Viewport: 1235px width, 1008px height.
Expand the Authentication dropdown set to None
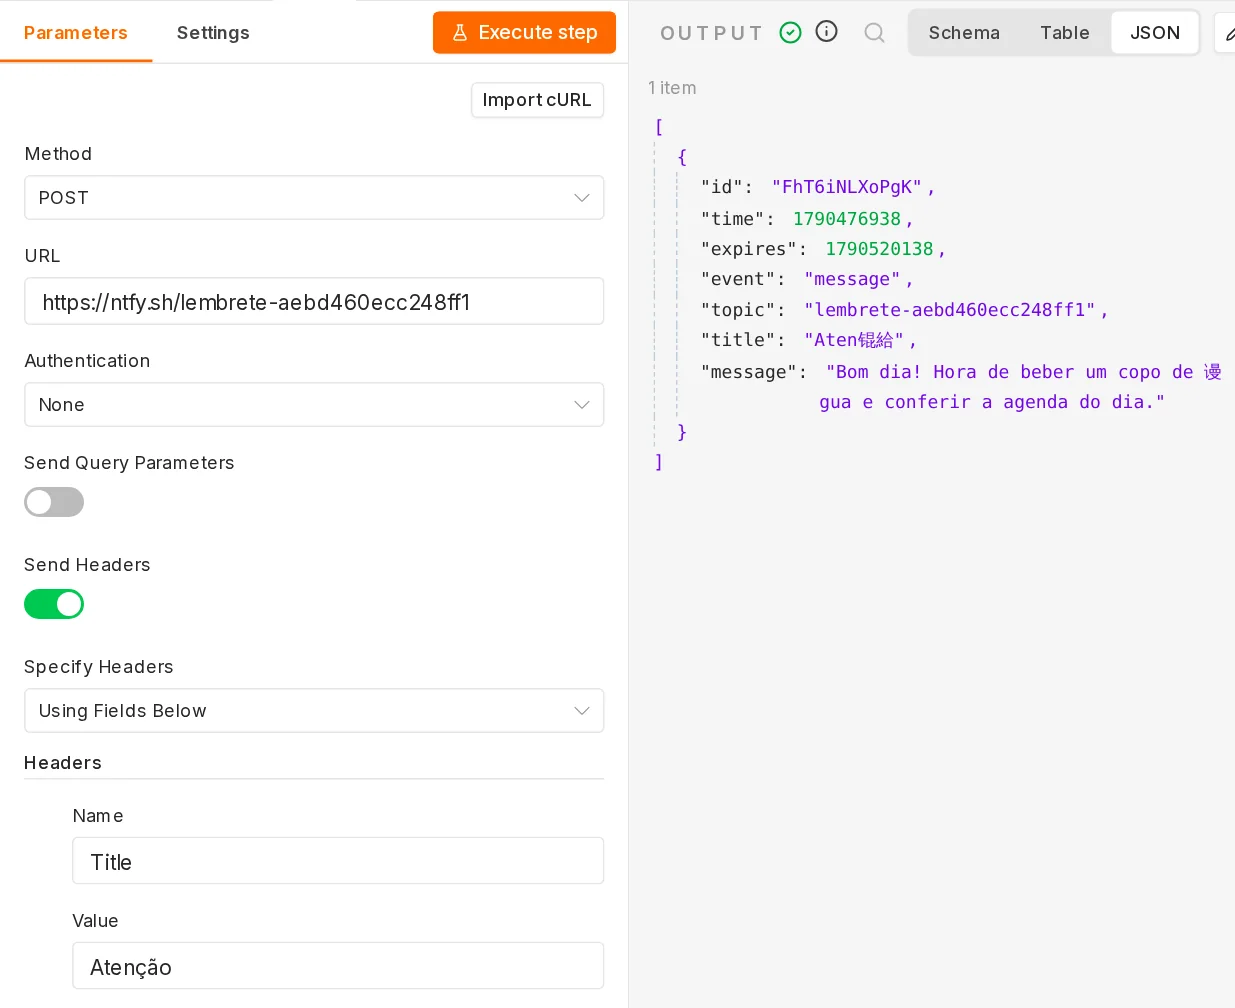coord(314,405)
